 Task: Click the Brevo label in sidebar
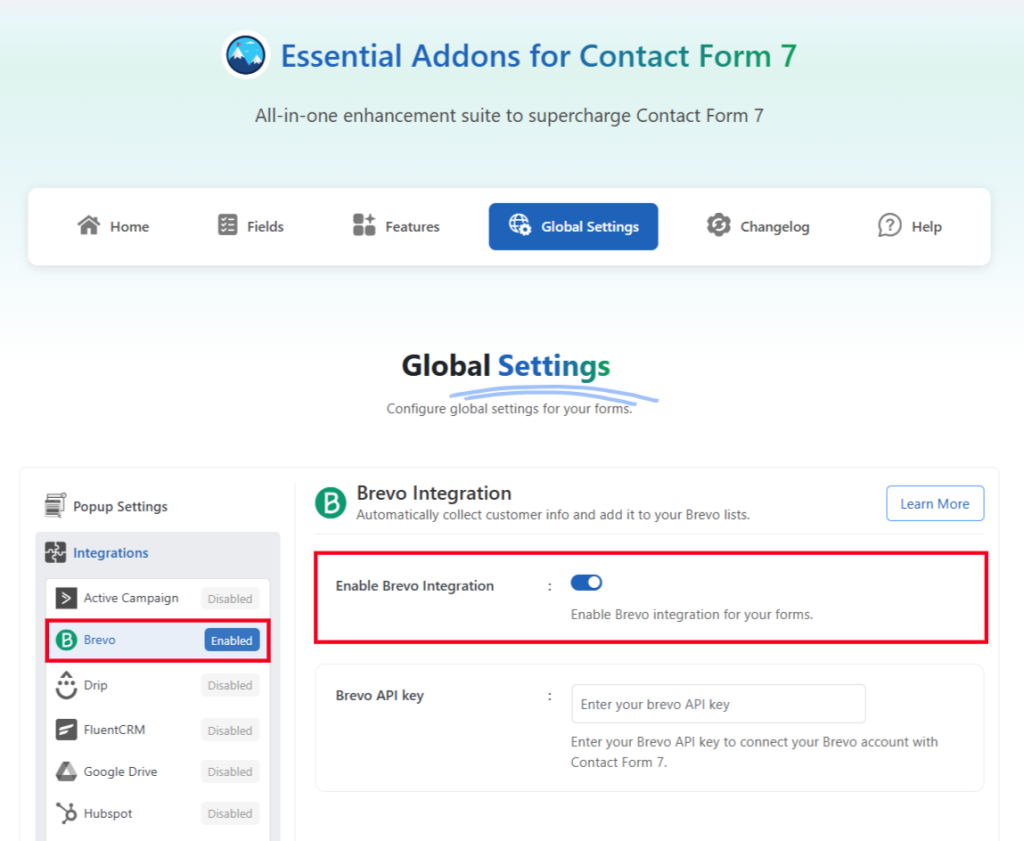coord(99,640)
